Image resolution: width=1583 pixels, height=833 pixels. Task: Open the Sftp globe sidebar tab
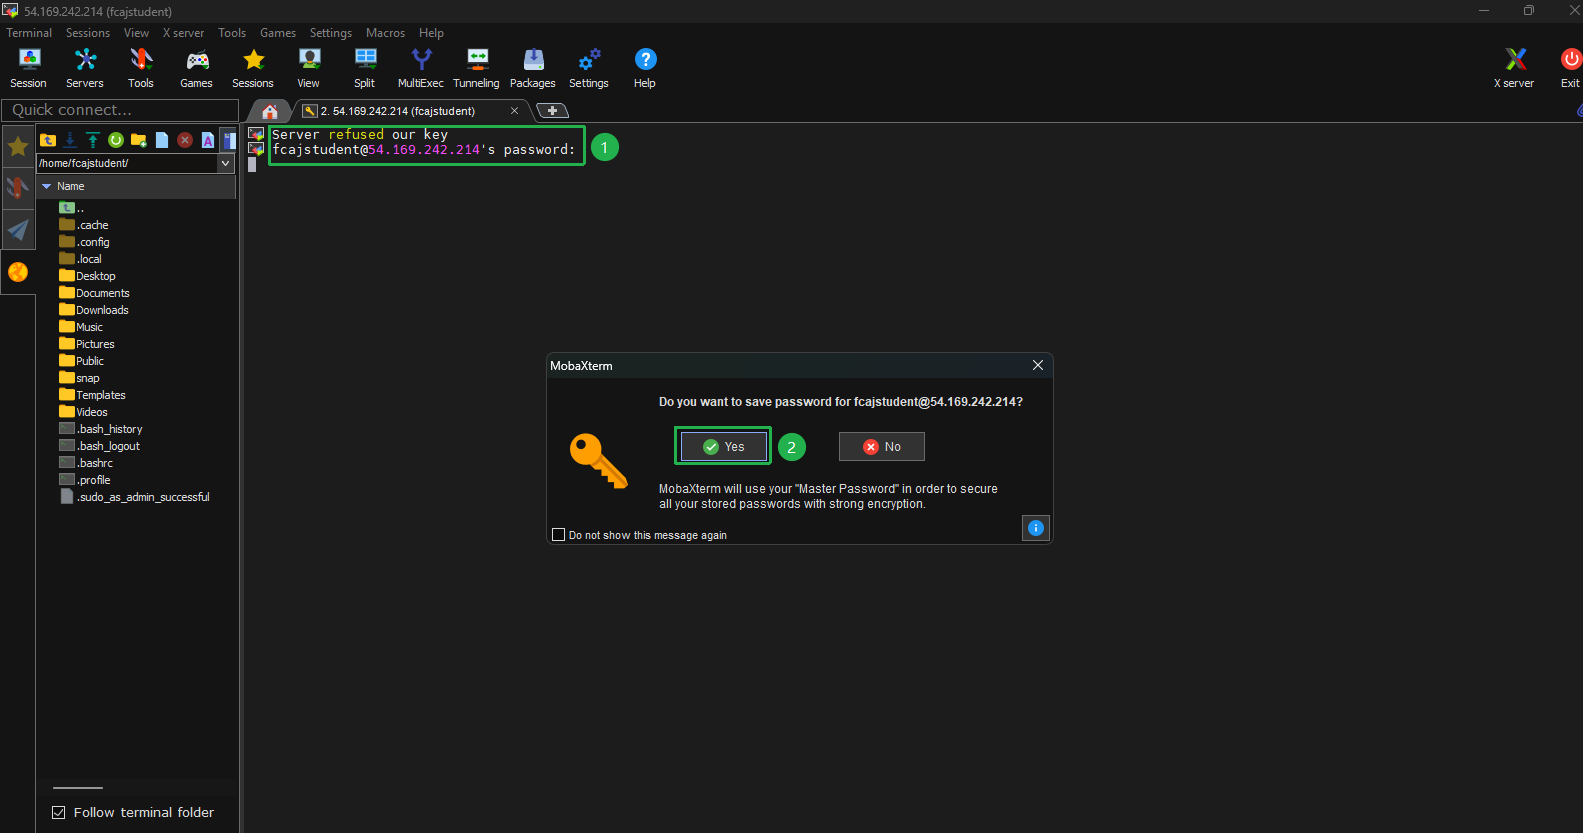[18, 272]
